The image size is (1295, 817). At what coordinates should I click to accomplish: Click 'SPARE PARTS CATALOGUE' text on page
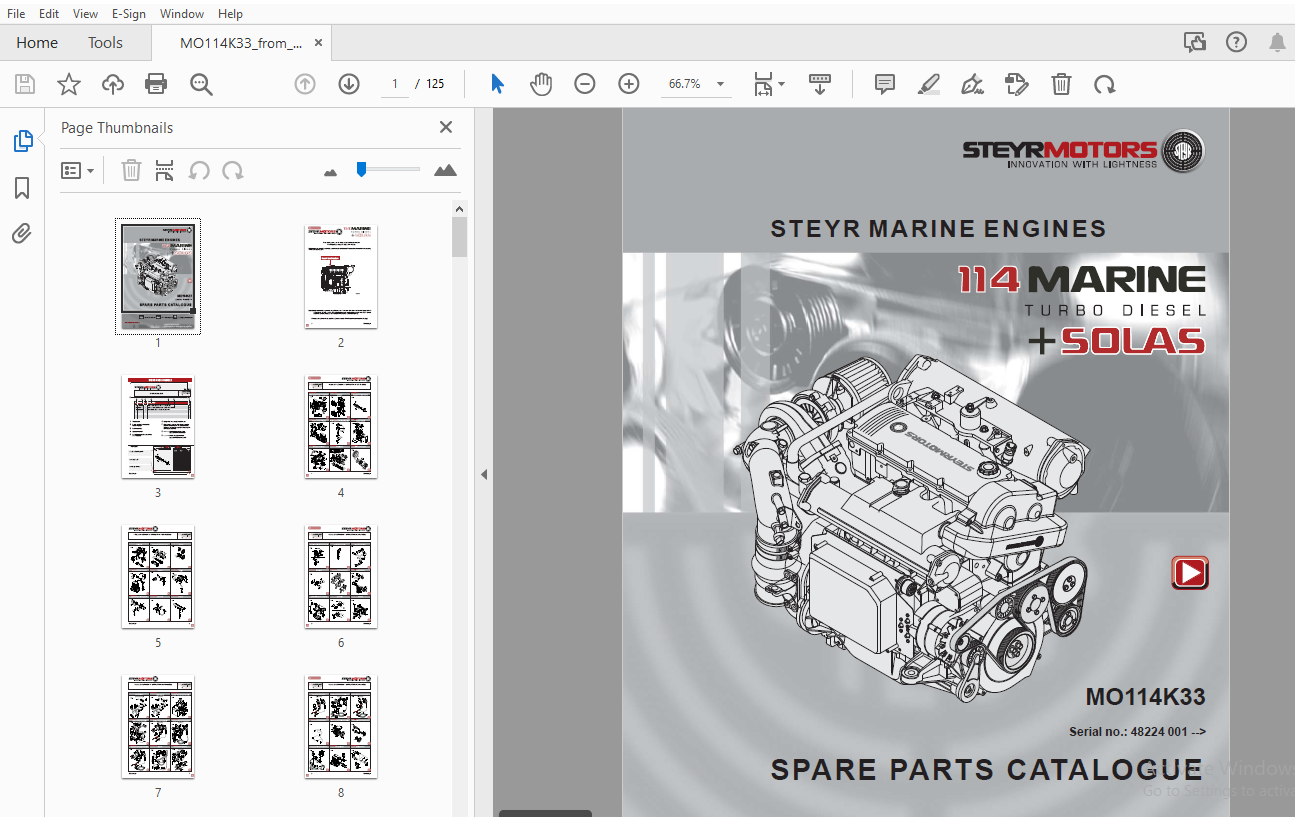click(987, 770)
